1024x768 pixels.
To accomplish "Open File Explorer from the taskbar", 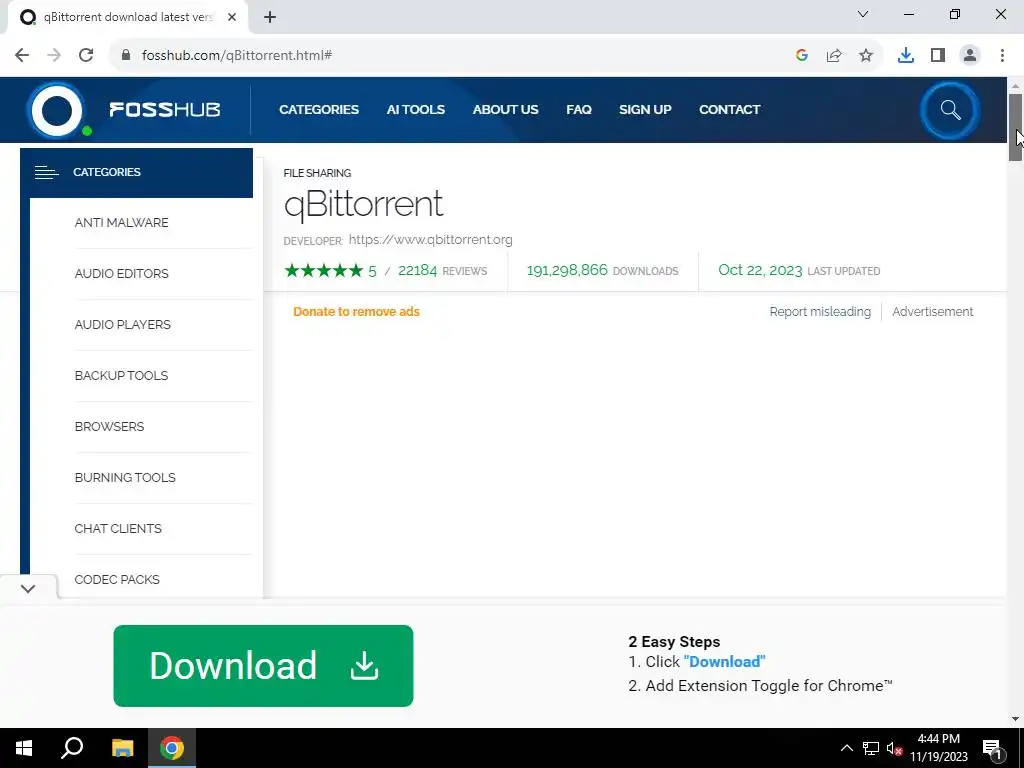I will [x=122, y=748].
